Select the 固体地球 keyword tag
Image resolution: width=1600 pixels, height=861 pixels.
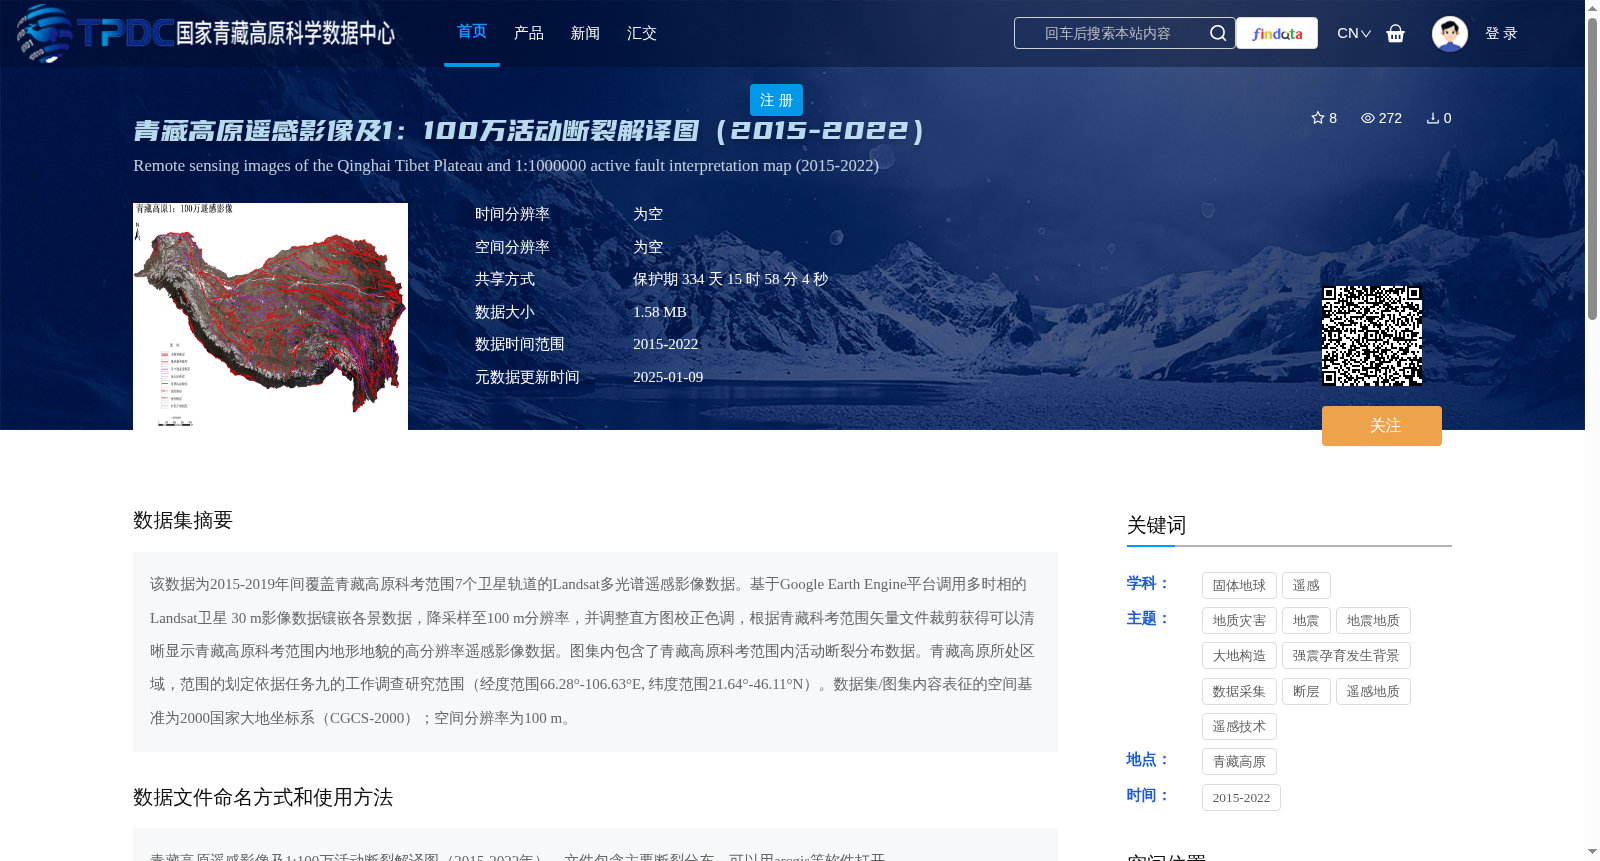[x=1239, y=586]
